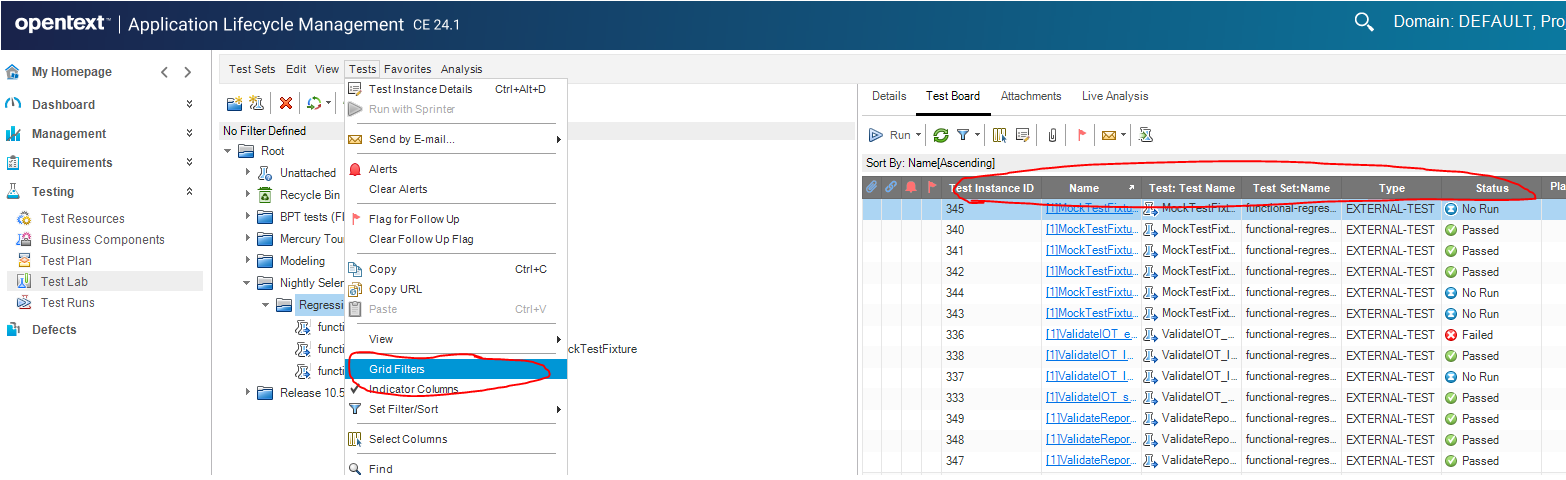Click the follow-up flag column header icon
Image resolution: width=1566 pixels, height=480 pixels.
tap(931, 187)
